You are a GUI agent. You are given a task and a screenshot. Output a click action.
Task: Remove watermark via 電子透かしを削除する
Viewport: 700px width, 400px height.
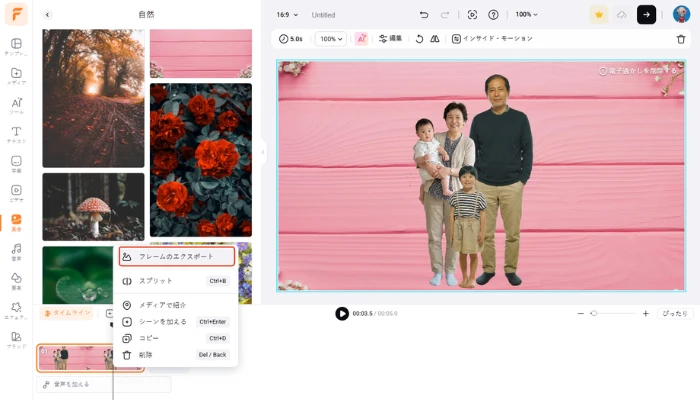point(638,71)
